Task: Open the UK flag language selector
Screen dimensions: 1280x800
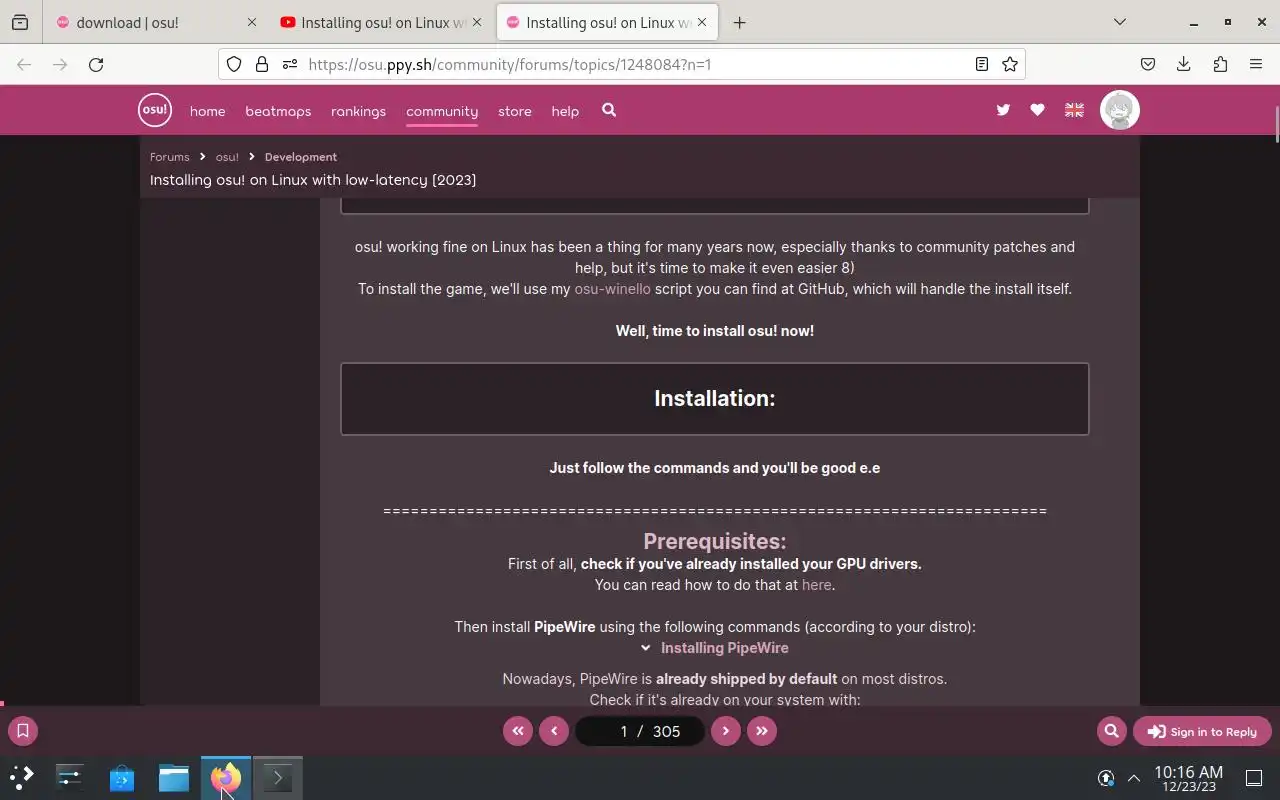Action: pos(1074,110)
